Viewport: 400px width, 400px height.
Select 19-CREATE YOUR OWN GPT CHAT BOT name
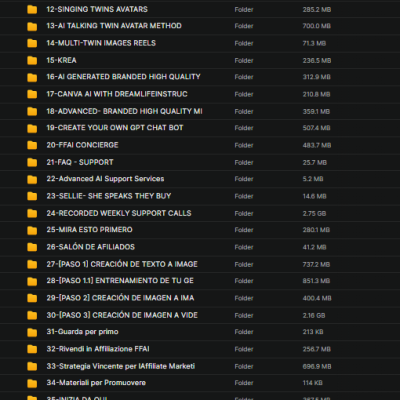pyautogui.click(x=115, y=128)
